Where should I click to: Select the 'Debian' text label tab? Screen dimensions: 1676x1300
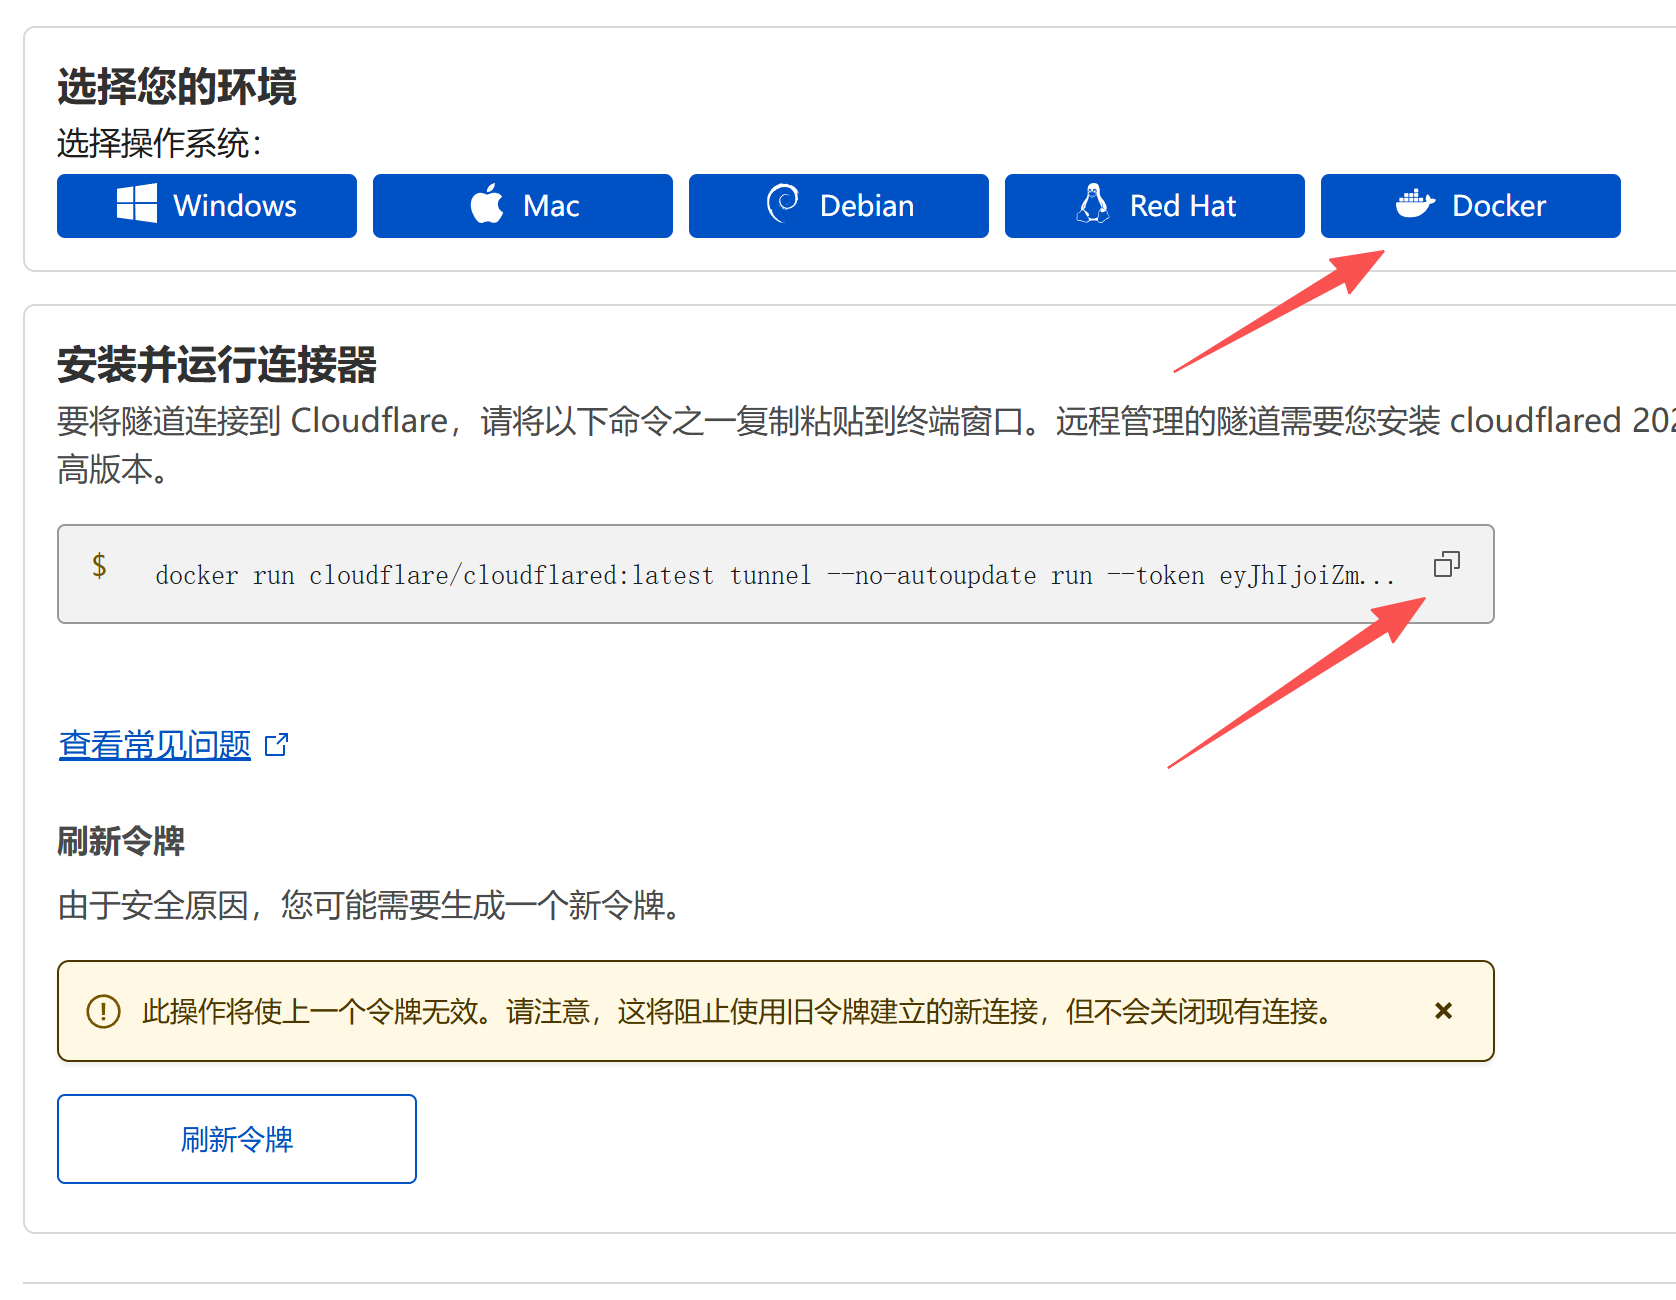pyautogui.click(x=866, y=206)
